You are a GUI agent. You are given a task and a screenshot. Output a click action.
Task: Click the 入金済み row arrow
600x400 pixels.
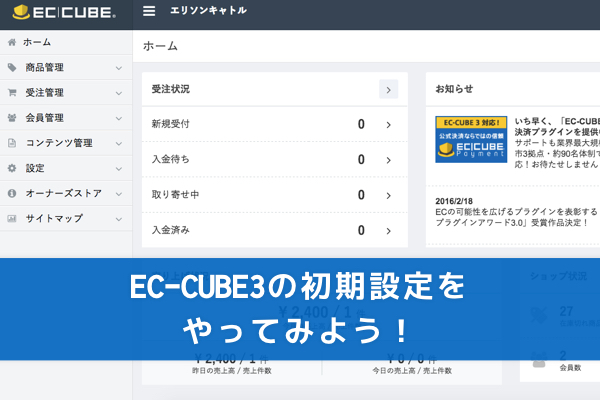click(388, 231)
